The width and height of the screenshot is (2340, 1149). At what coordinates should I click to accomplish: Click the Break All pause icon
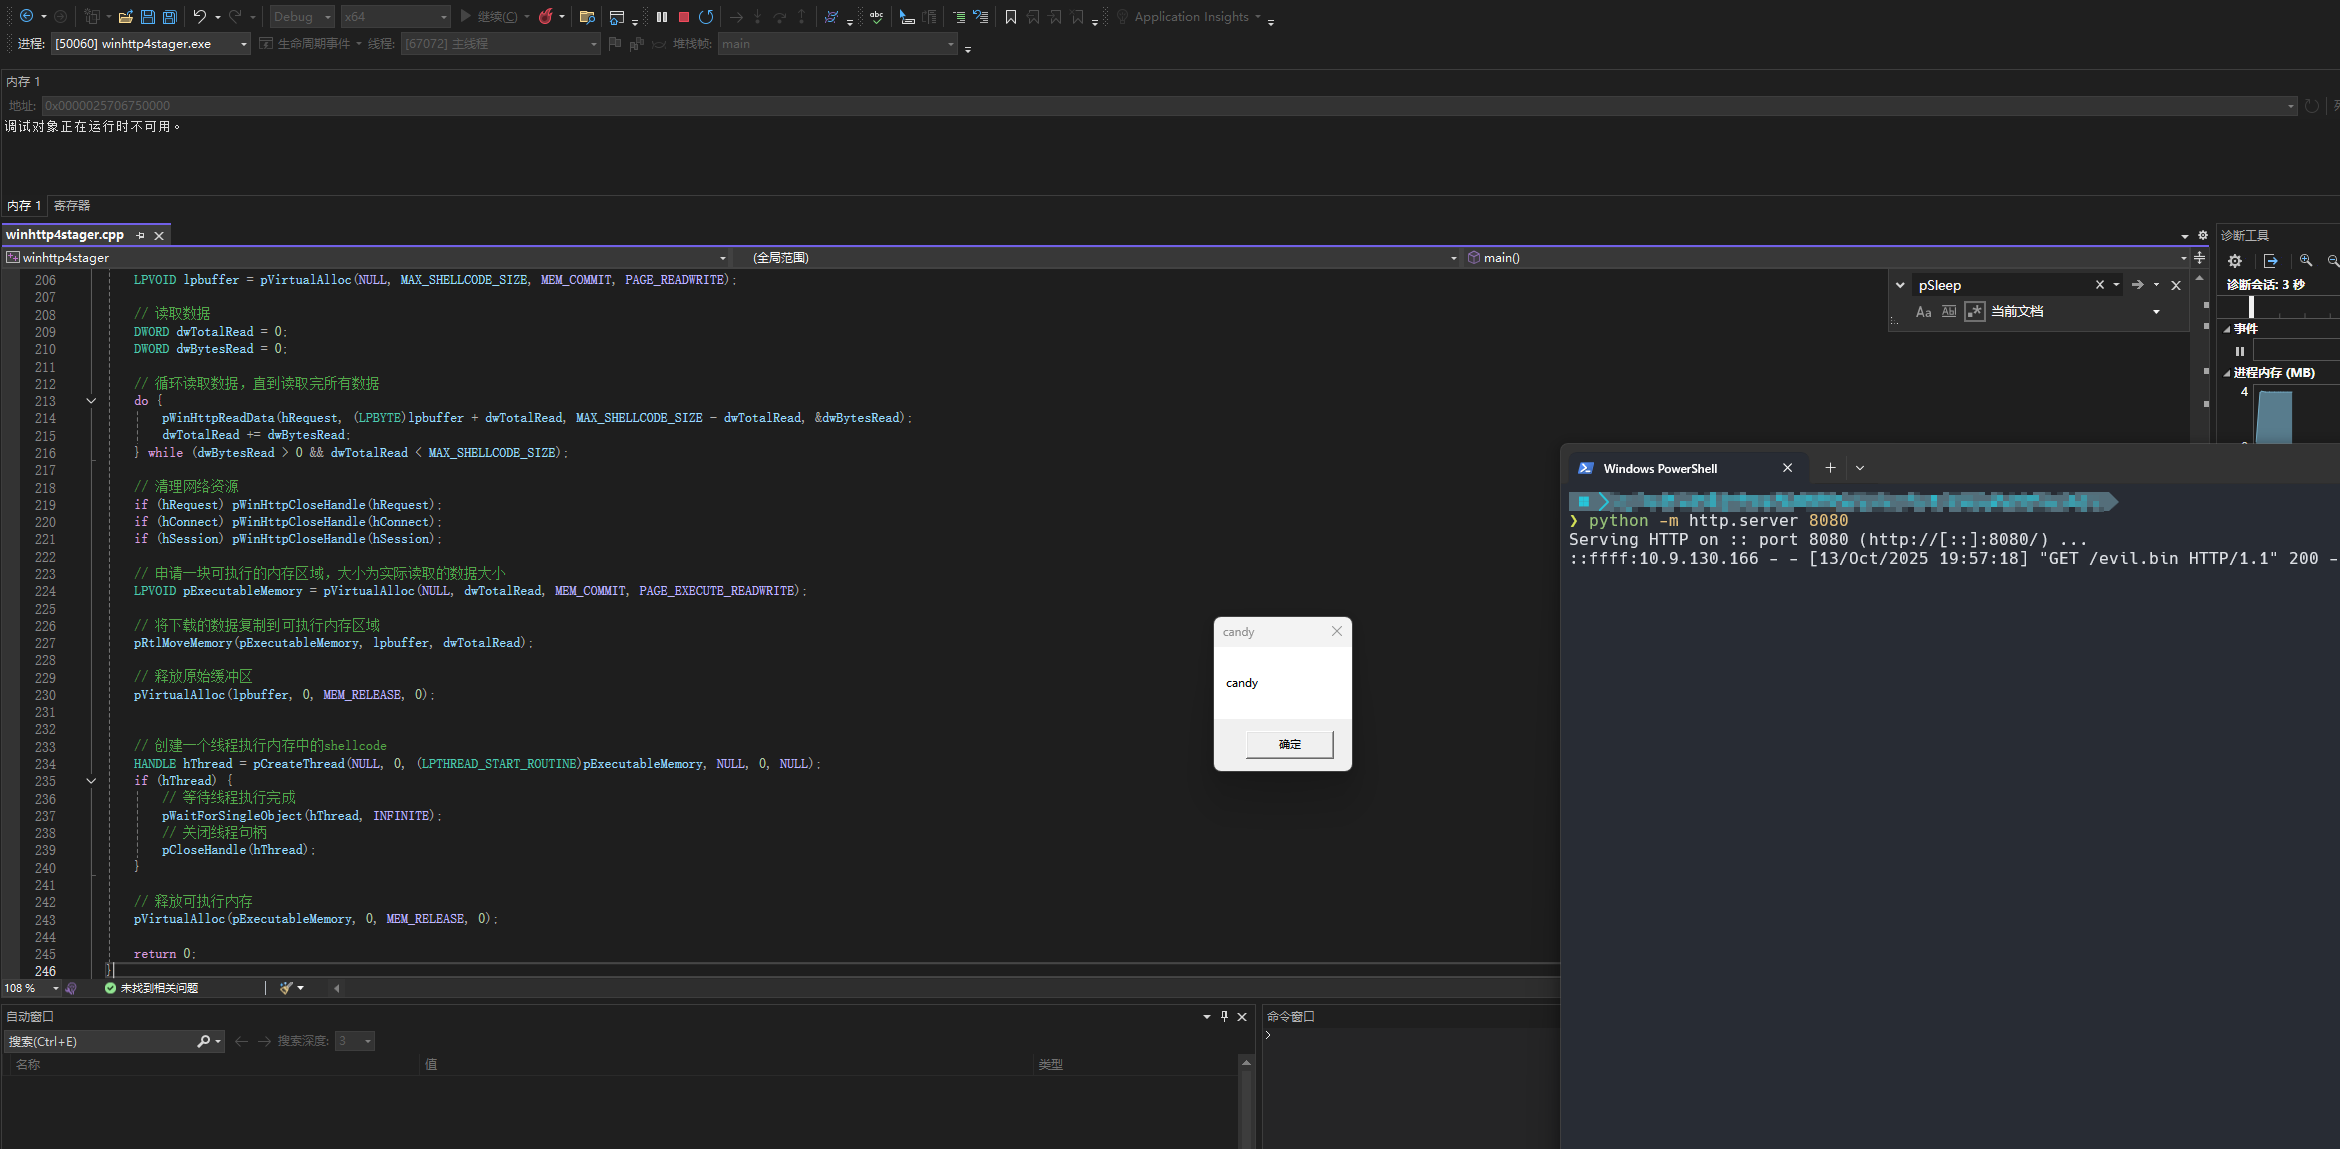click(662, 17)
